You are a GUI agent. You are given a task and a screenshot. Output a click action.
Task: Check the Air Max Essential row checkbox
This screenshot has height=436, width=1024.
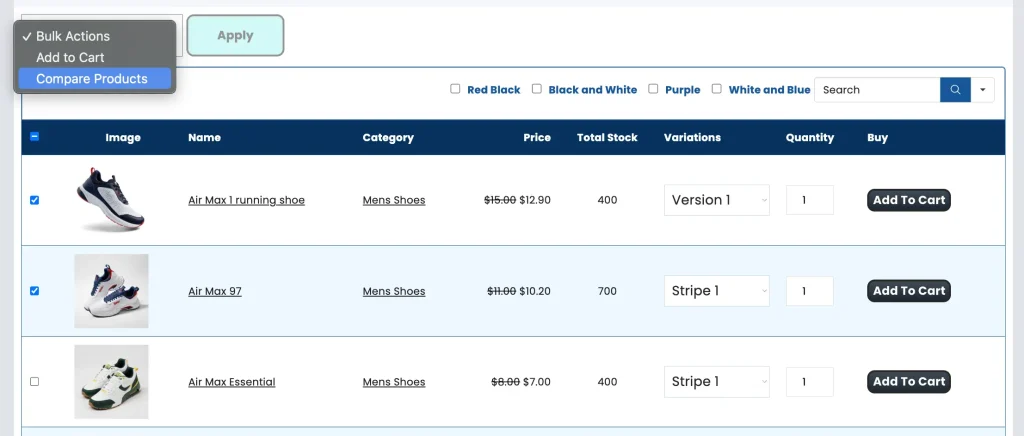point(35,382)
